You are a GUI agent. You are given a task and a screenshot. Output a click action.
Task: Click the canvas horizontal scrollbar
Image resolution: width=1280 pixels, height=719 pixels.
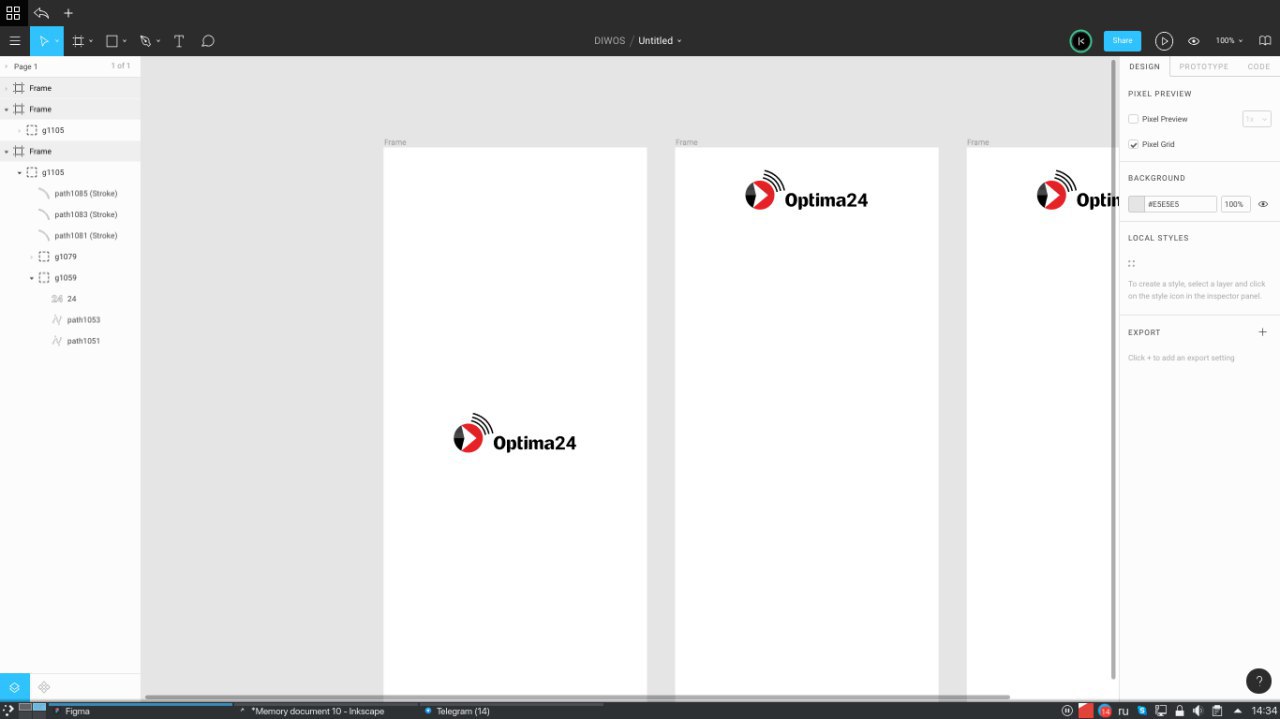577,697
